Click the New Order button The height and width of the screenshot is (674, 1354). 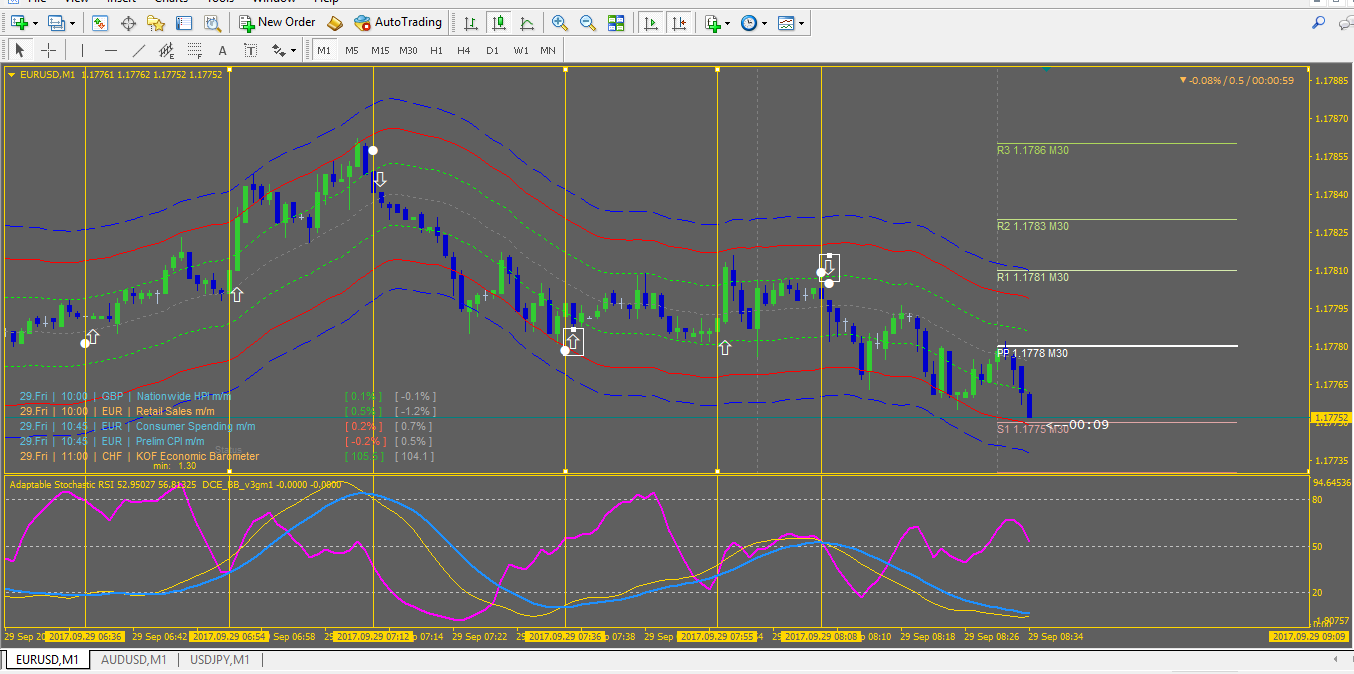277,22
